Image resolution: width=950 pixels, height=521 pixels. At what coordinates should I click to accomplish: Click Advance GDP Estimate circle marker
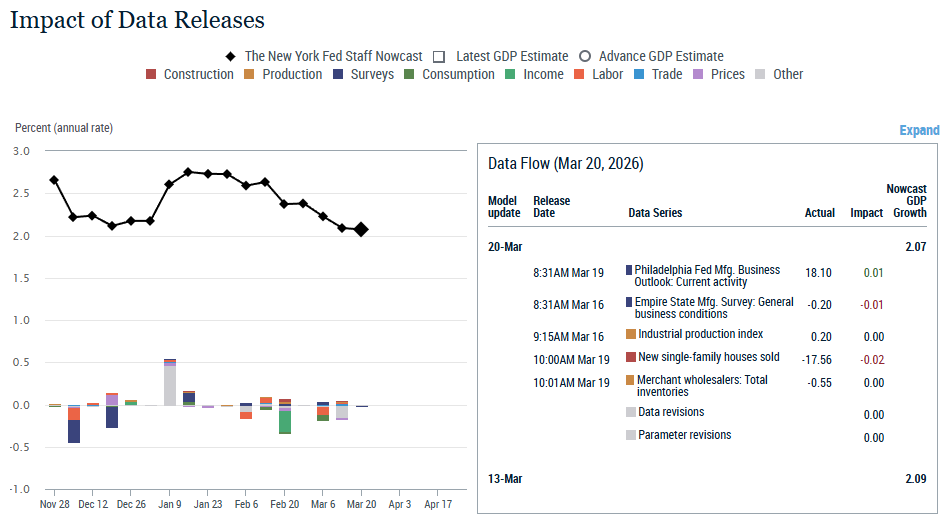click(585, 56)
